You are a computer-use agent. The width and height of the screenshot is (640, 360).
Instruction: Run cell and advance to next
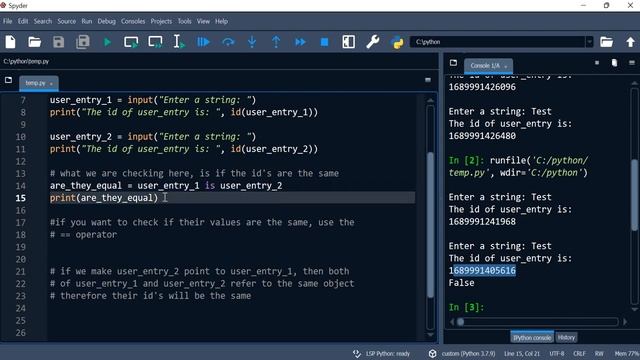click(x=155, y=42)
